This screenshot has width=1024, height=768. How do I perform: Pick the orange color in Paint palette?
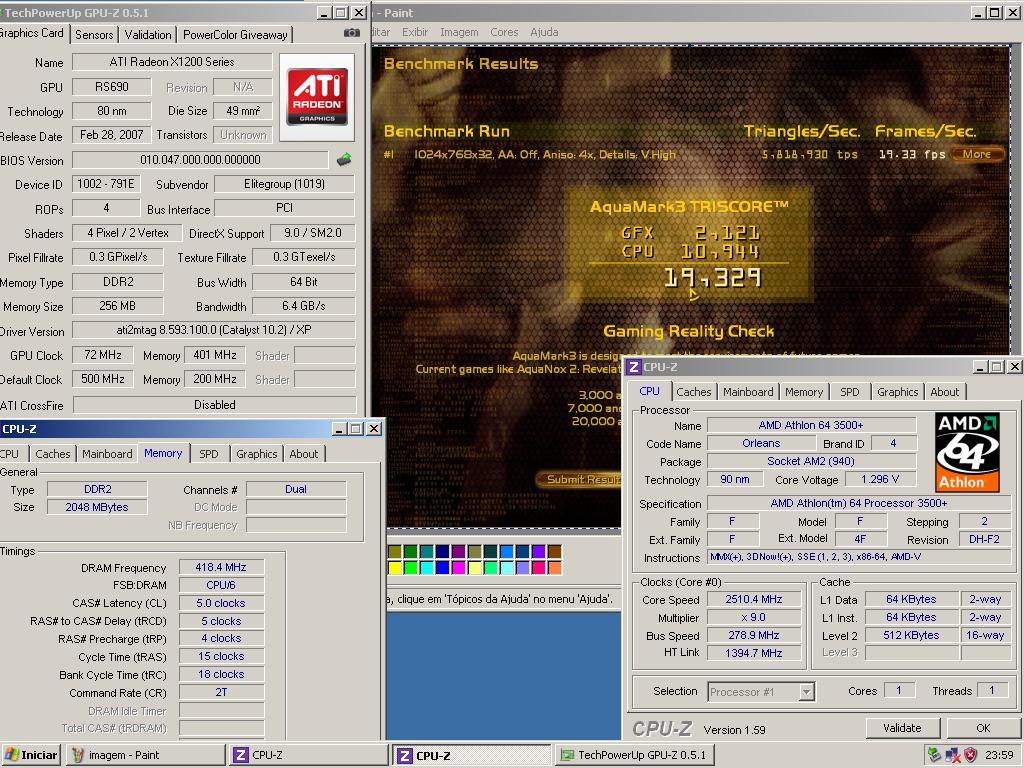point(554,568)
